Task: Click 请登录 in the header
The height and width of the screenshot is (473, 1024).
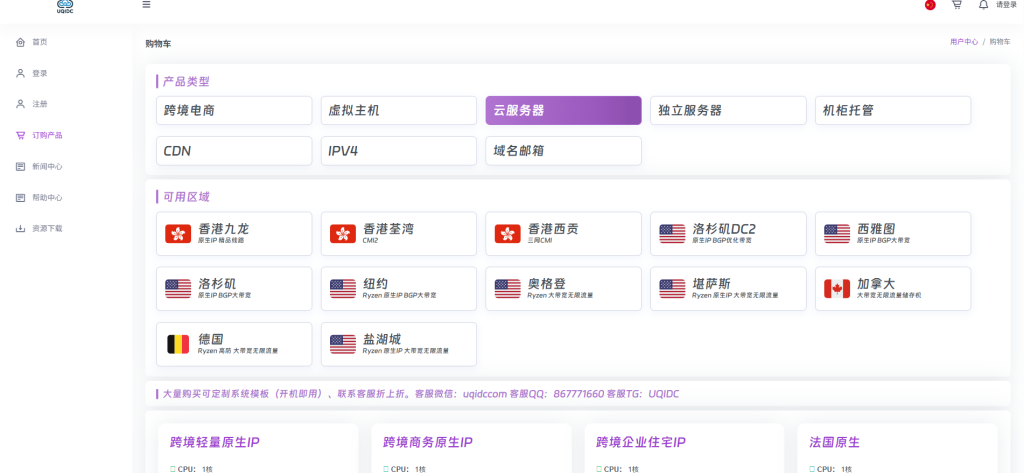Action: [1006, 5]
